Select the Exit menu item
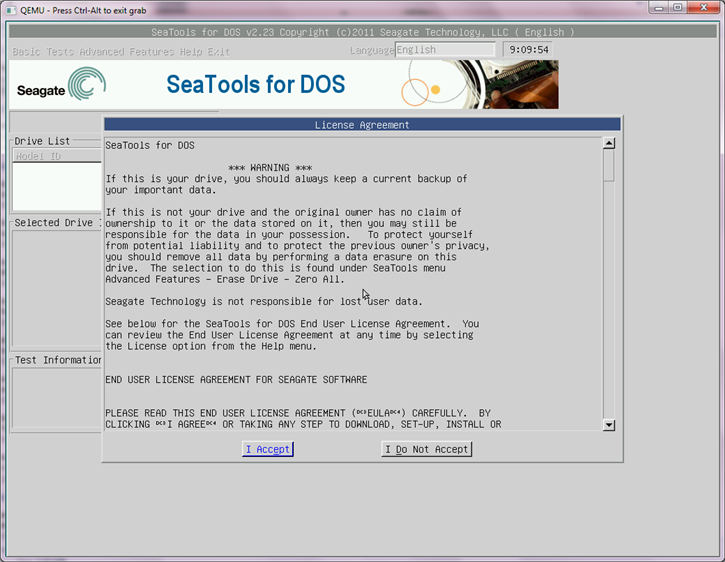Screen dimensions: 725x562 (x=218, y=51)
